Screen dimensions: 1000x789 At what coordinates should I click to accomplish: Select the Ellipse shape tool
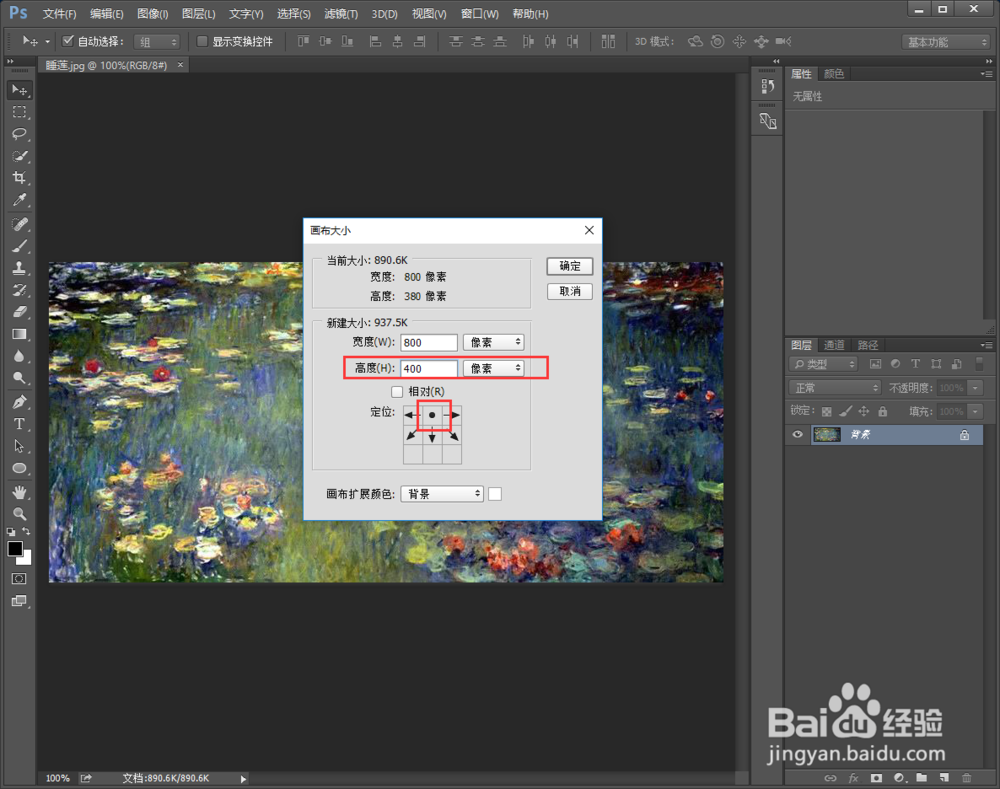[x=20, y=468]
